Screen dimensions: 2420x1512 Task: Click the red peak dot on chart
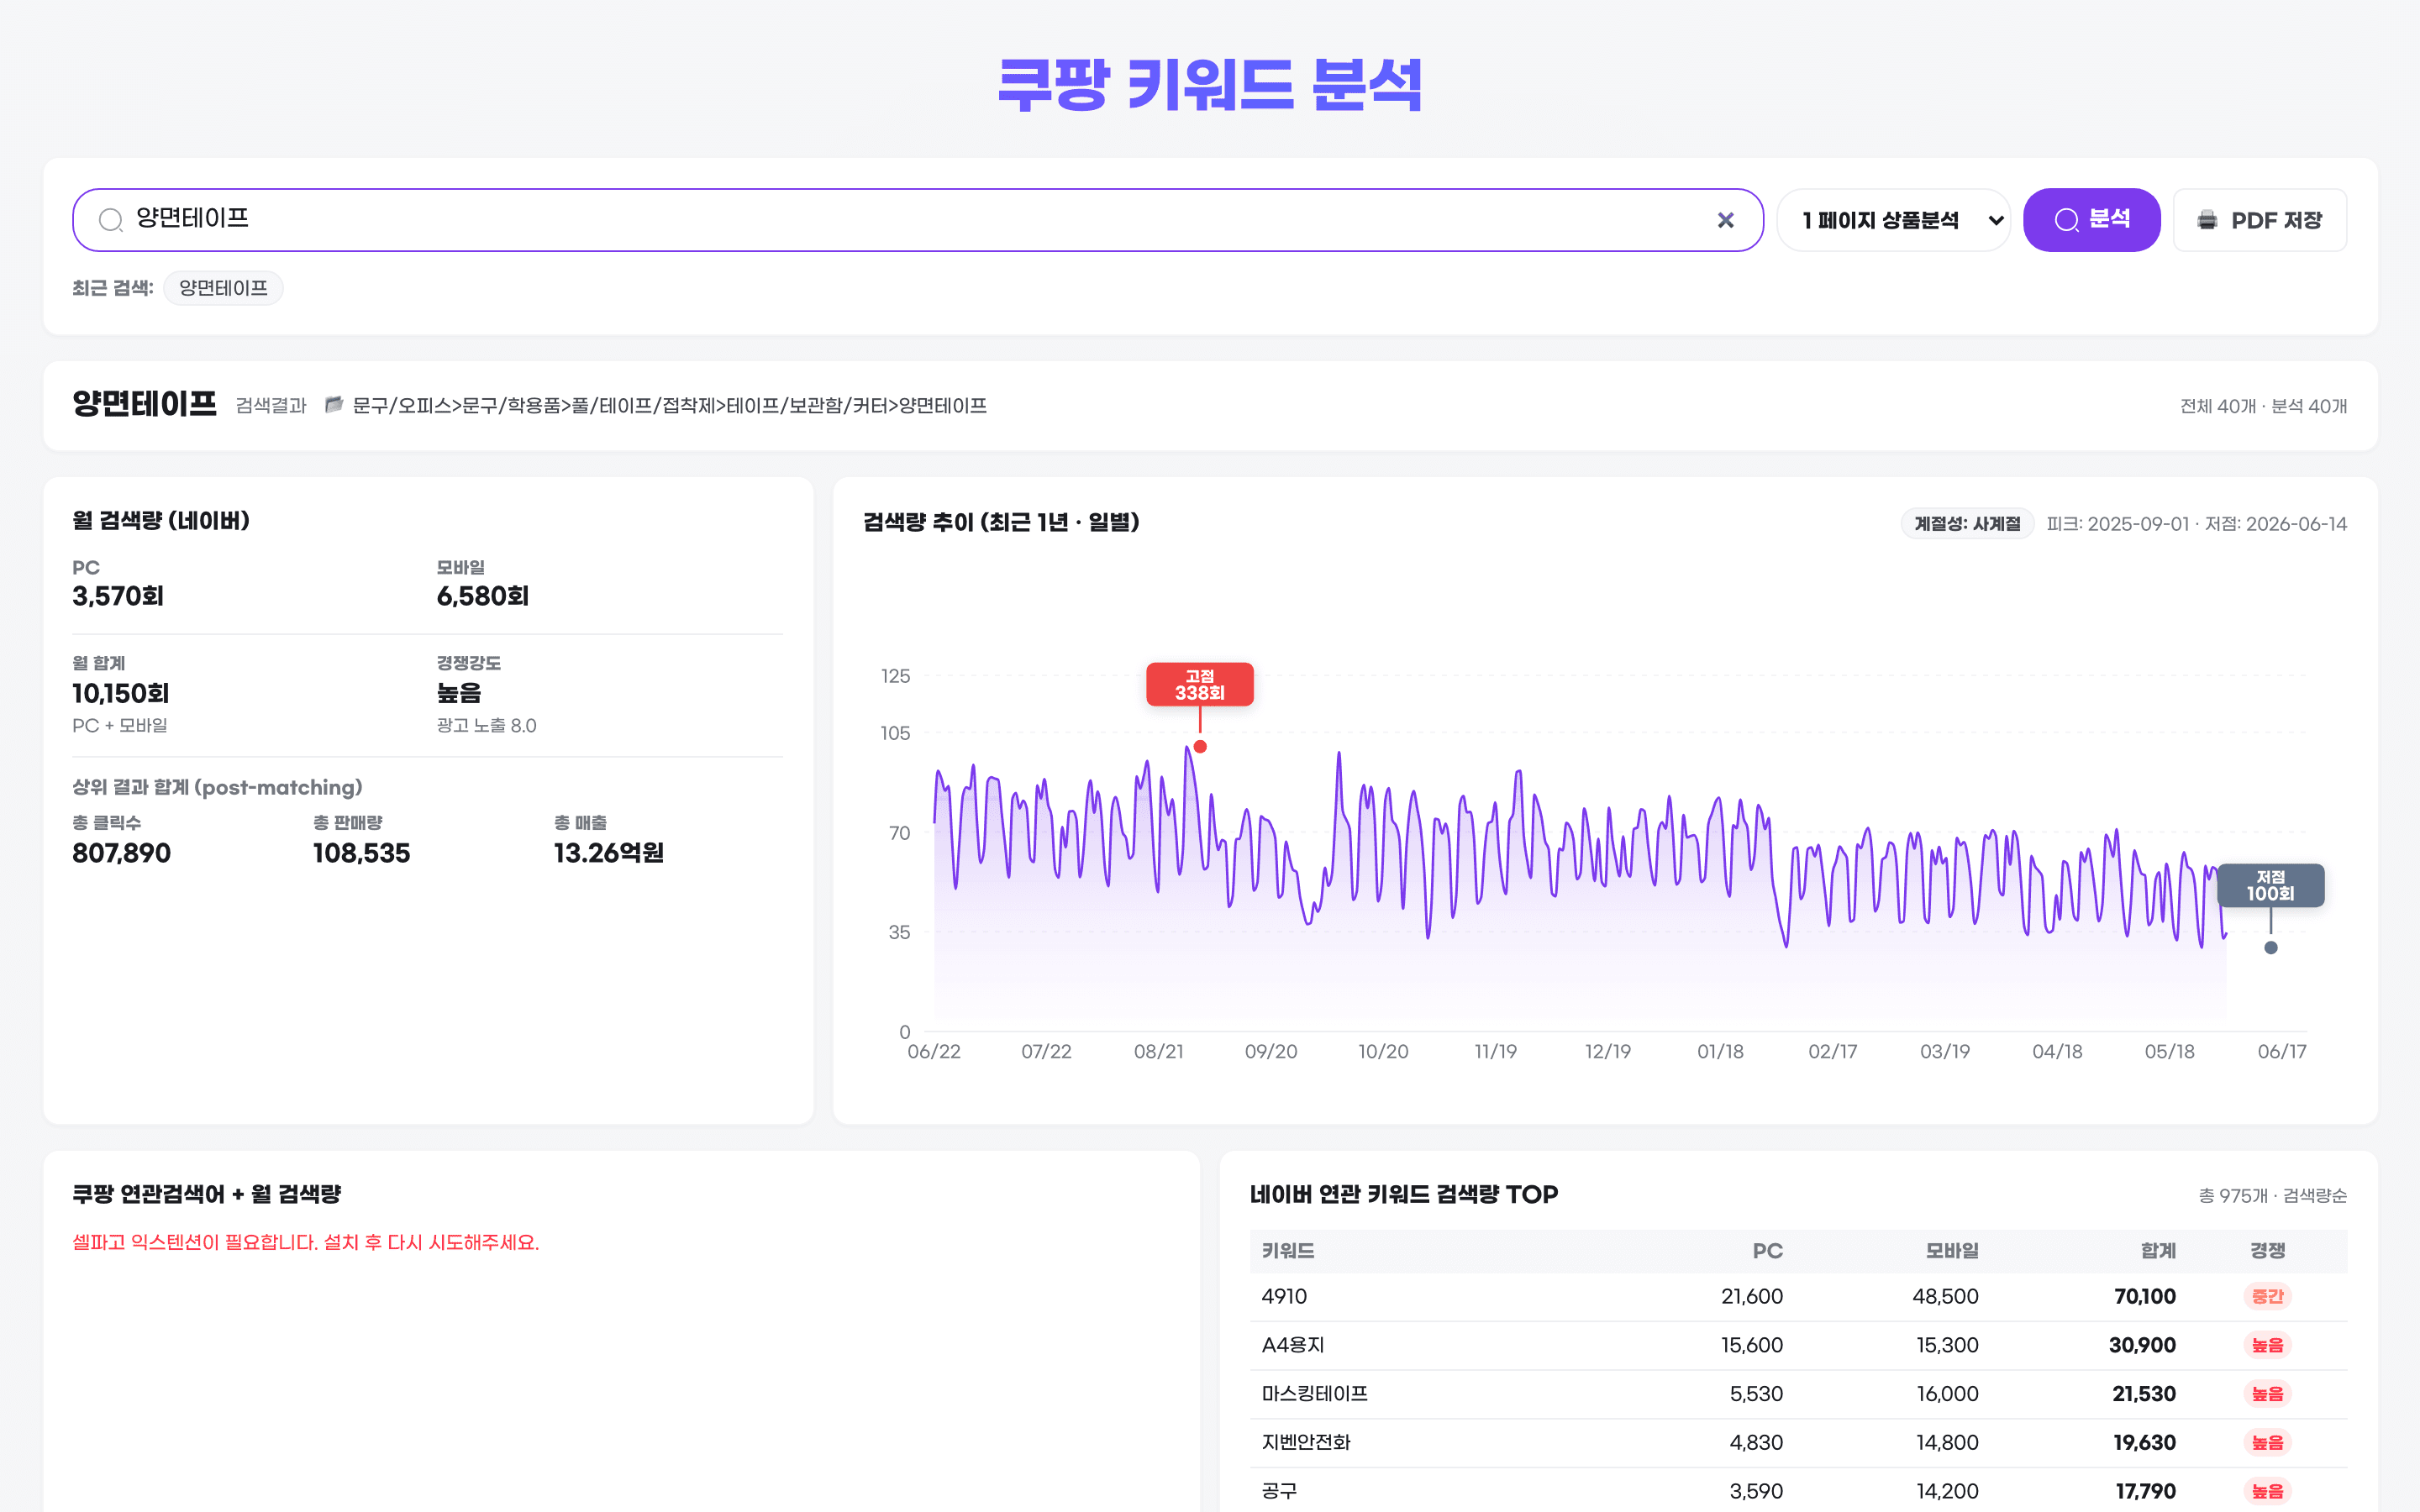click(1200, 747)
